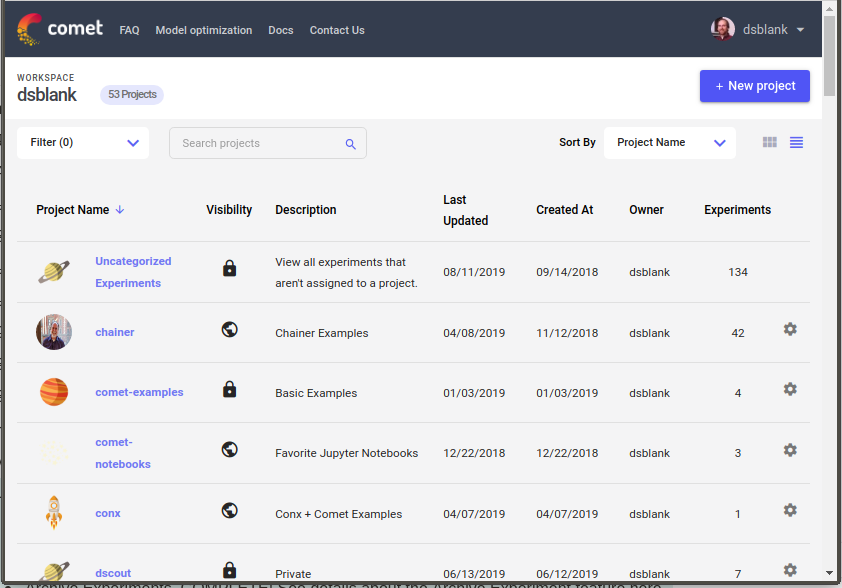The width and height of the screenshot is (842, 588).
Task: Open Model optimization in top navigation
Action: (x=204, y=31)
